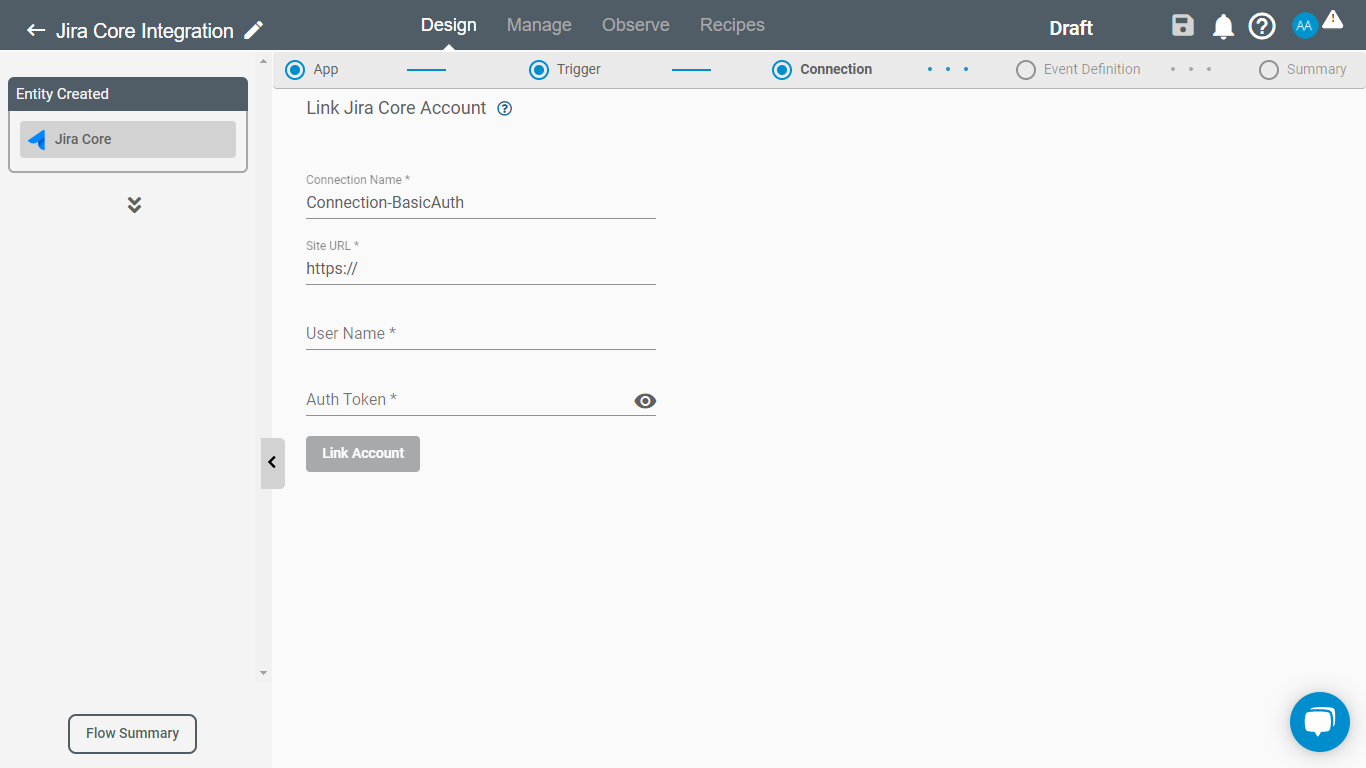Expand the flow with double chevron down
The image size is (1366, 768).
click(x=134, y=205)
